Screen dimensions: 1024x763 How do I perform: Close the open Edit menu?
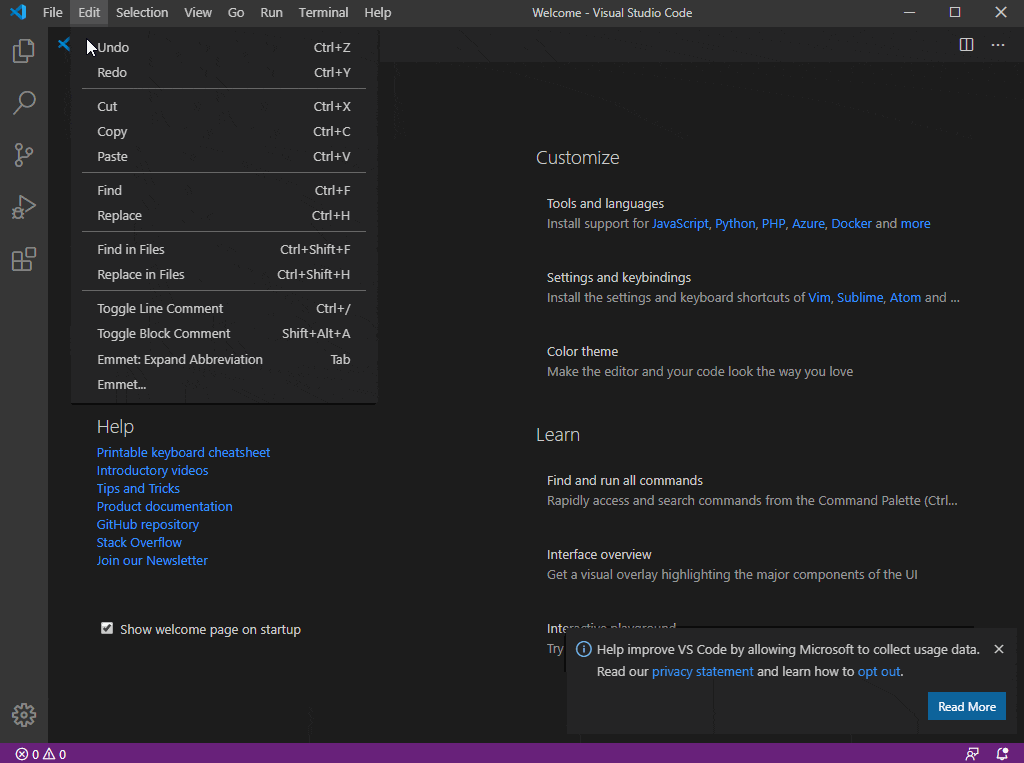pyautogui.click(x=89, y=12)
